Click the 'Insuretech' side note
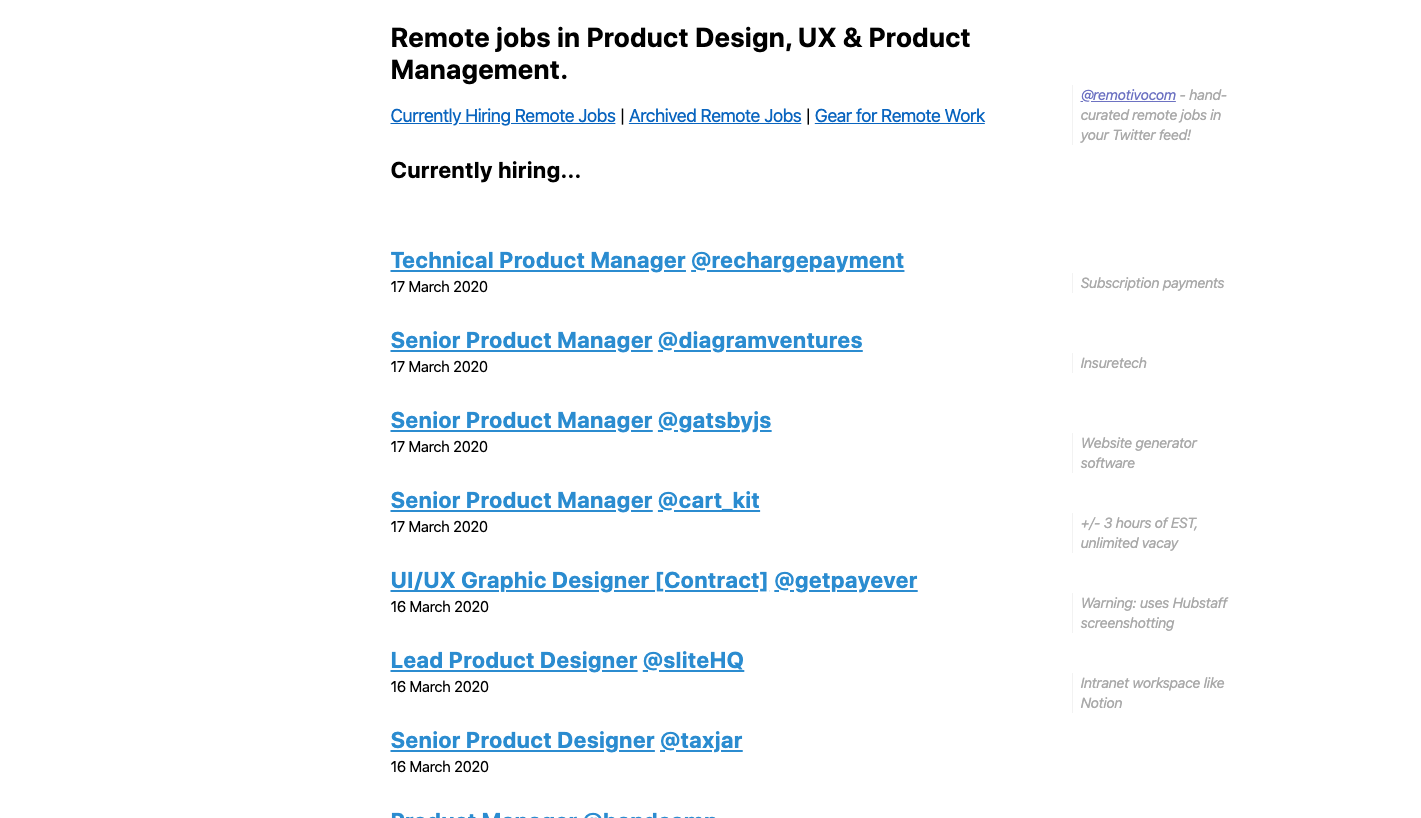This screenshot has height=818, width=1421. (1113, 363)
